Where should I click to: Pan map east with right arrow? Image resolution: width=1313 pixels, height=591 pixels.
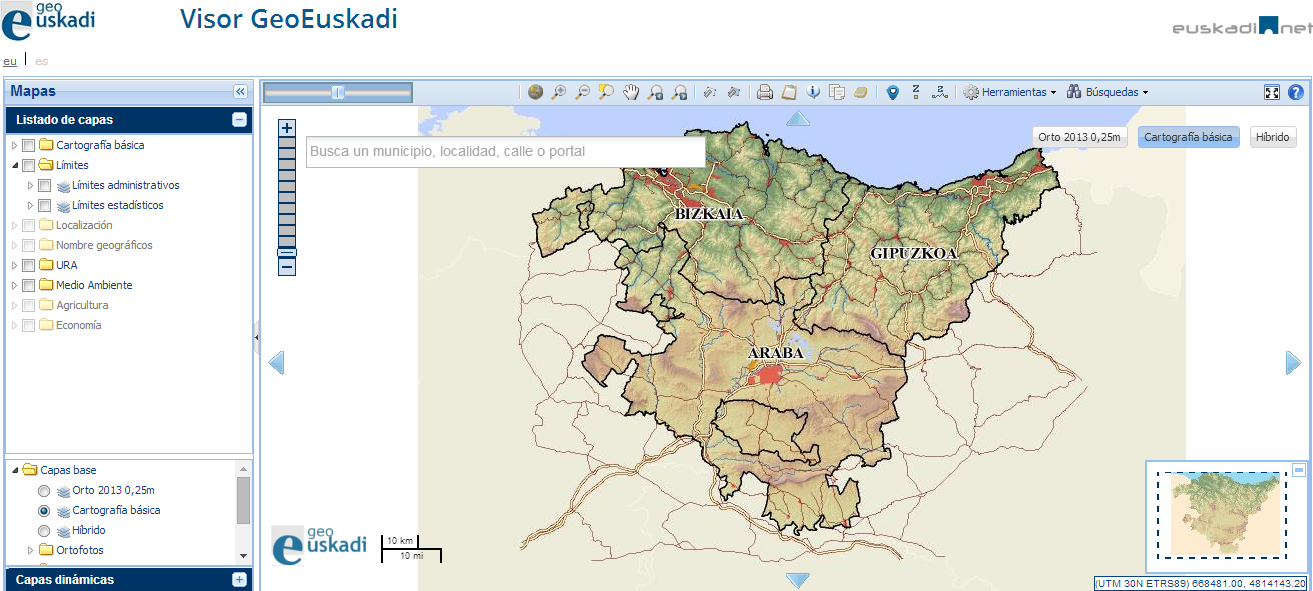coord(1294,363)
